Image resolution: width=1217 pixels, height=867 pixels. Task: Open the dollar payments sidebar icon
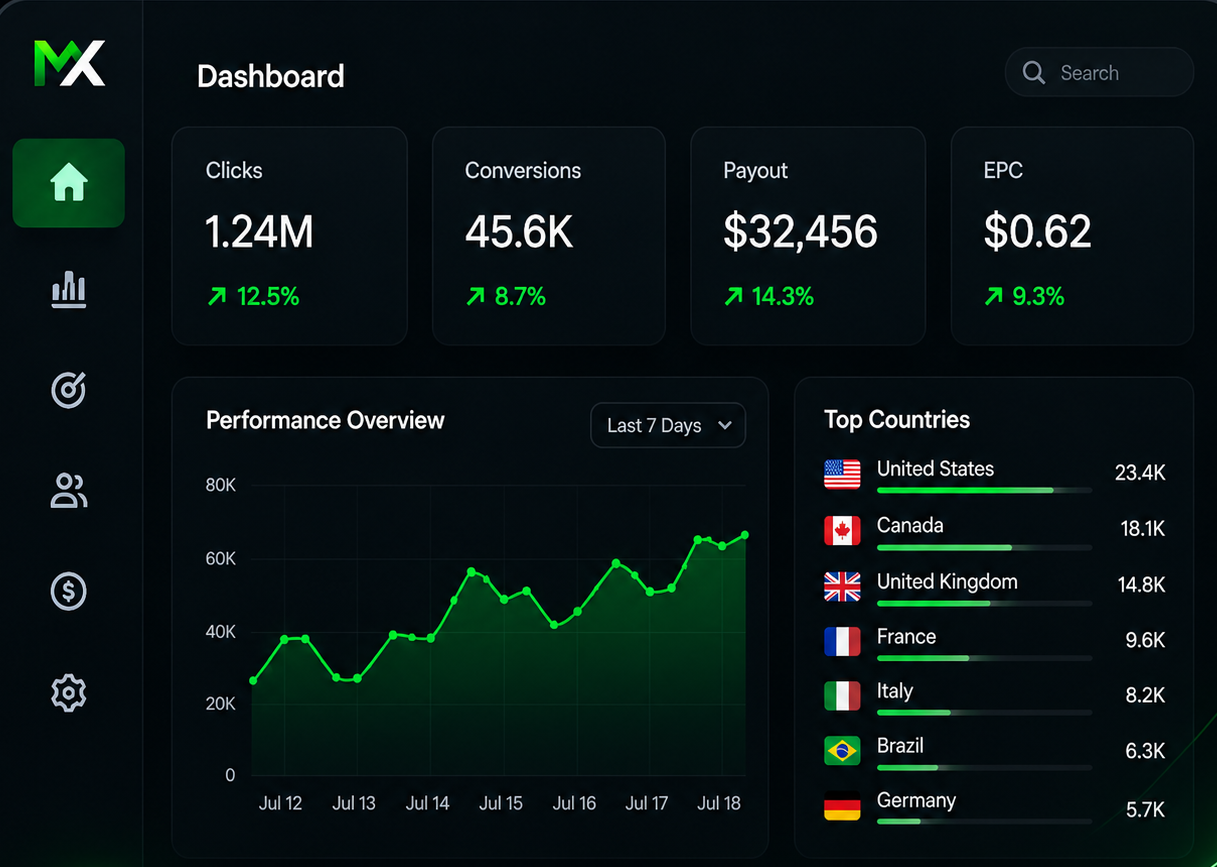pyautogui.click(x=69, y=591)
